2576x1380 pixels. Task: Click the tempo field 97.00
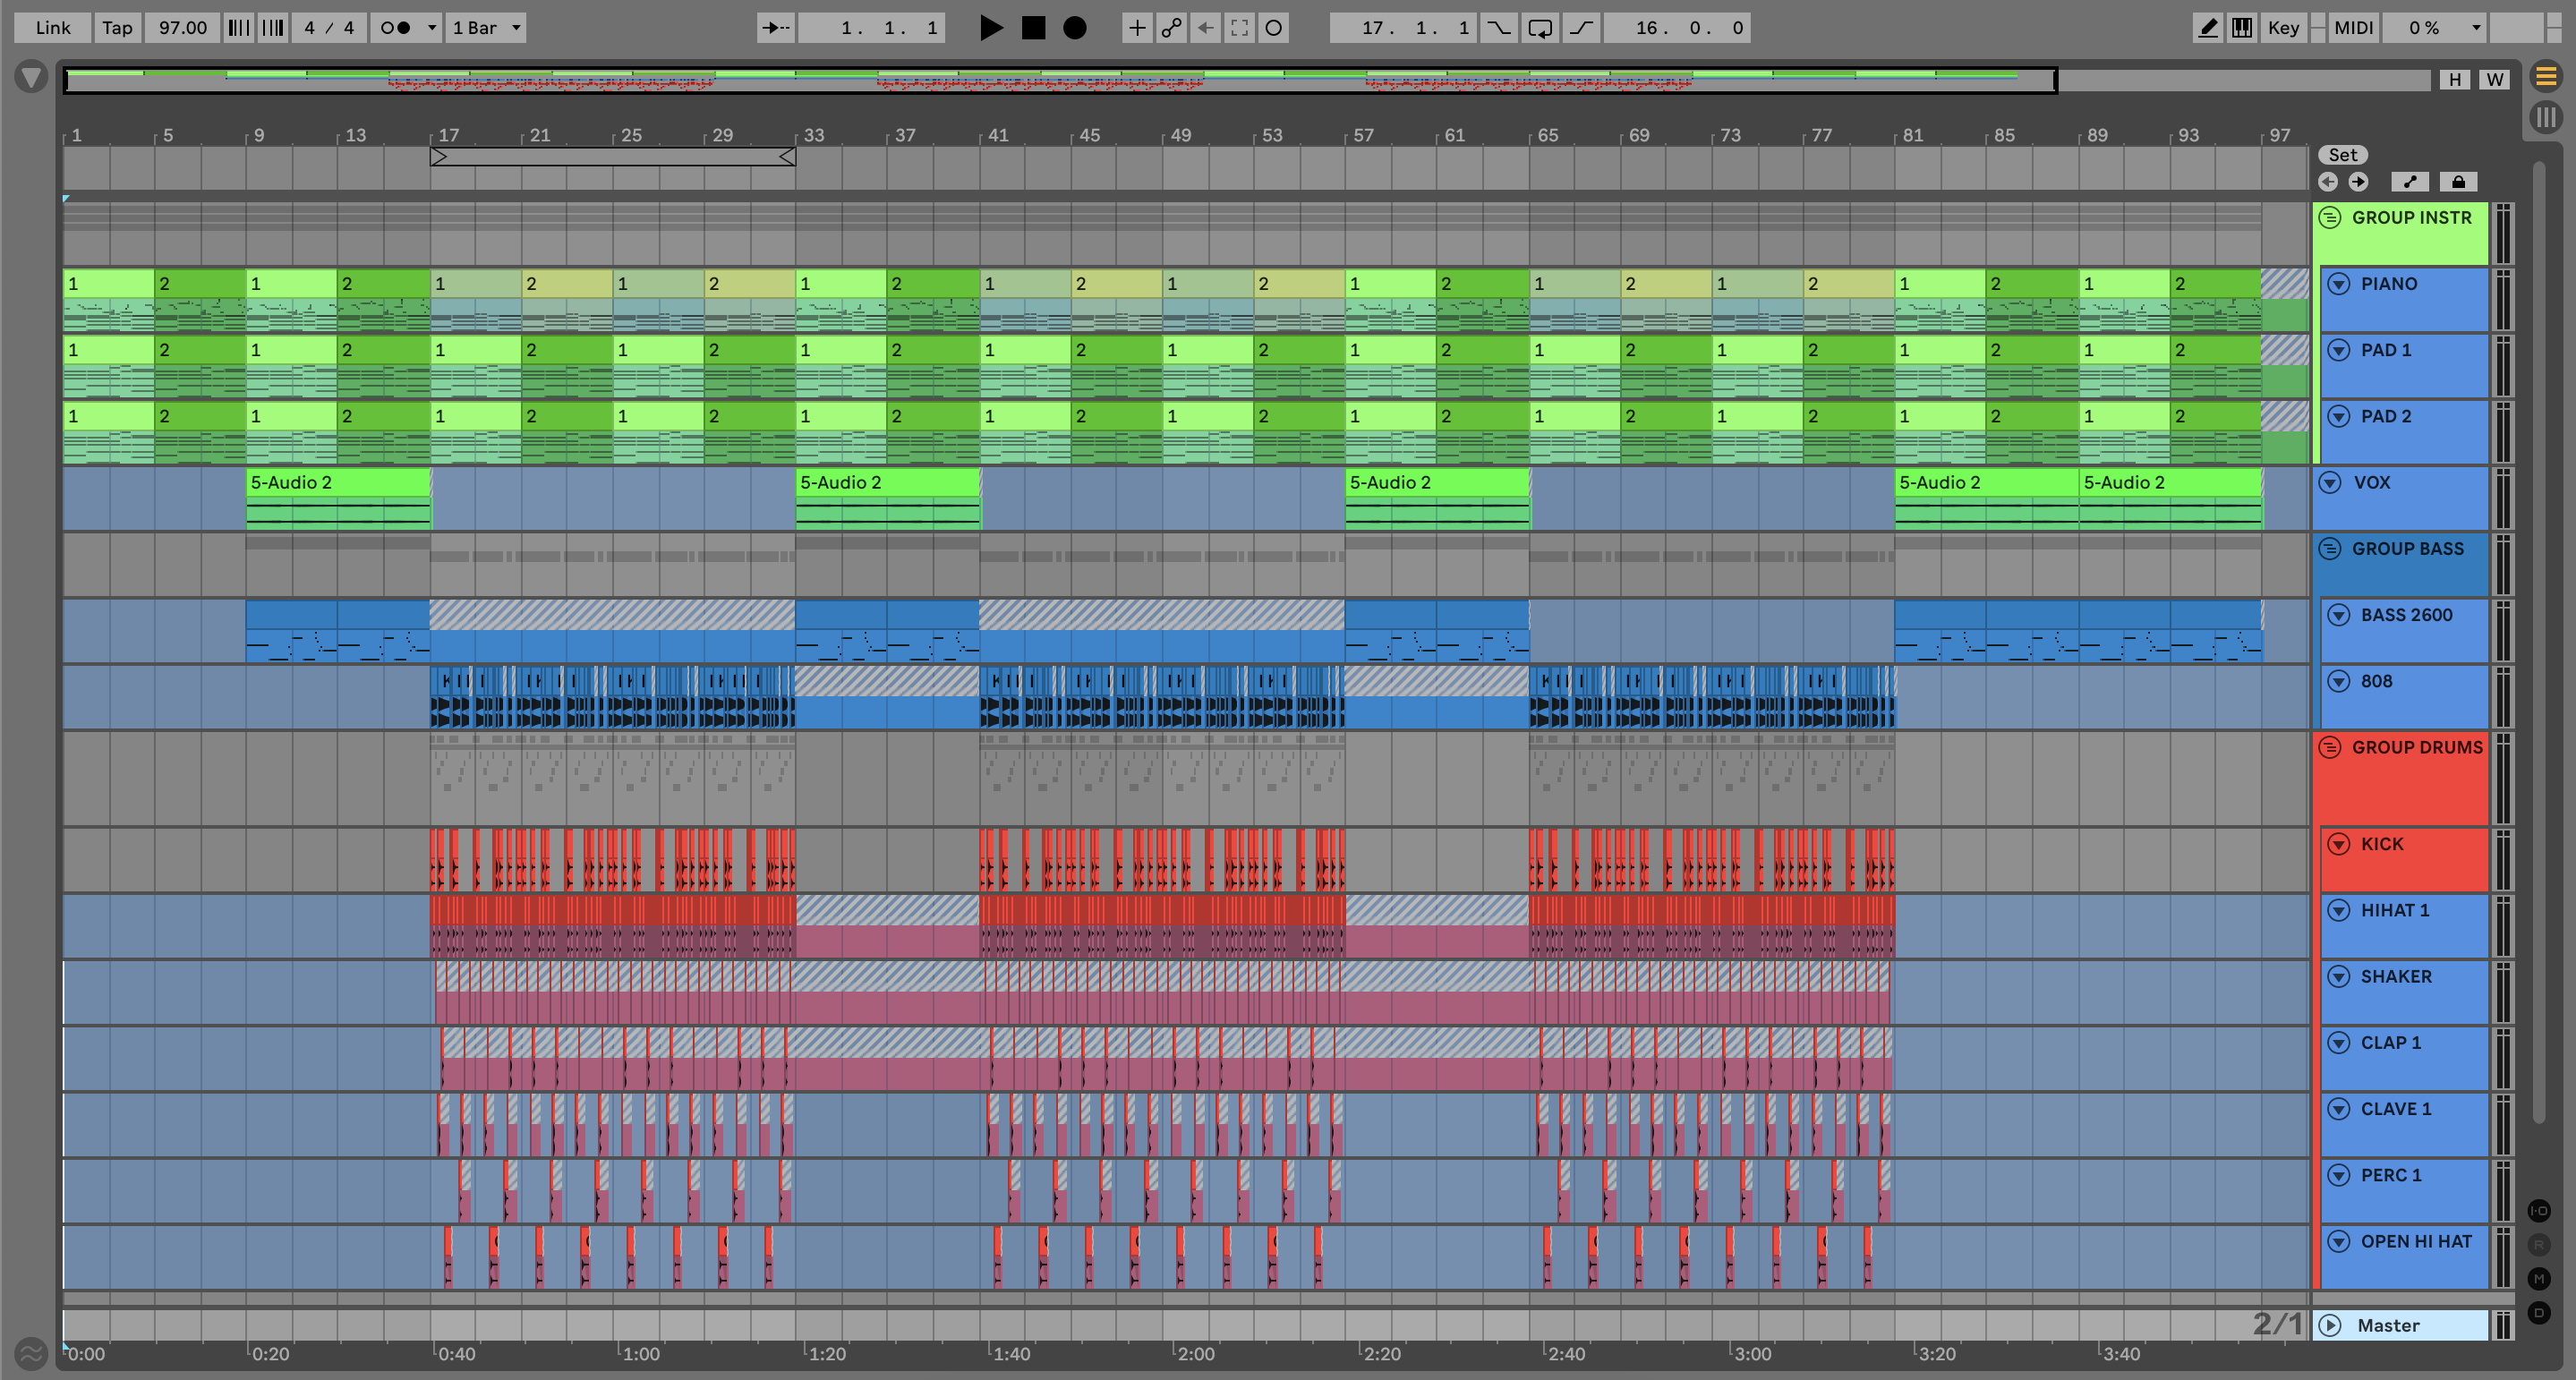click(183, 28)
